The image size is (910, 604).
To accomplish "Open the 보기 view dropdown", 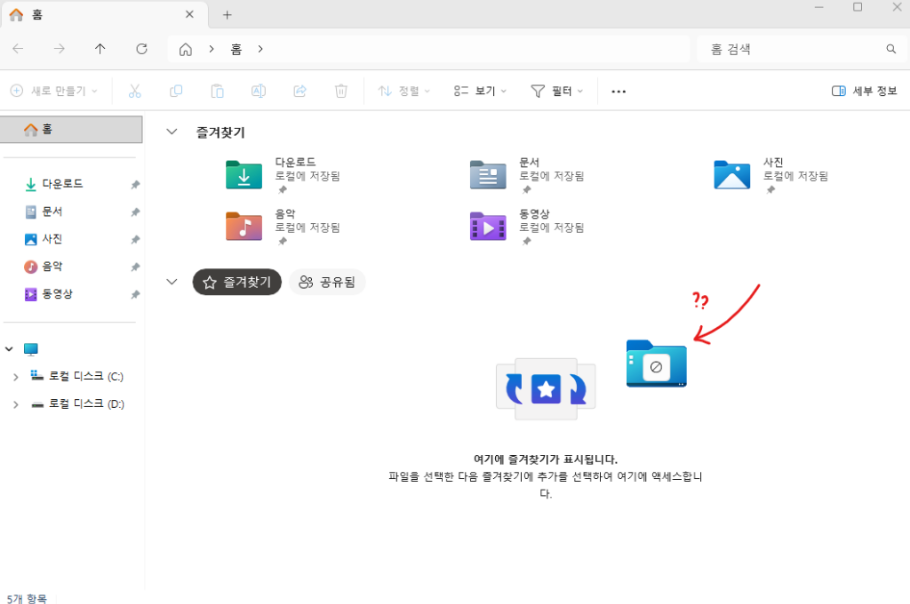I will 480,91.
